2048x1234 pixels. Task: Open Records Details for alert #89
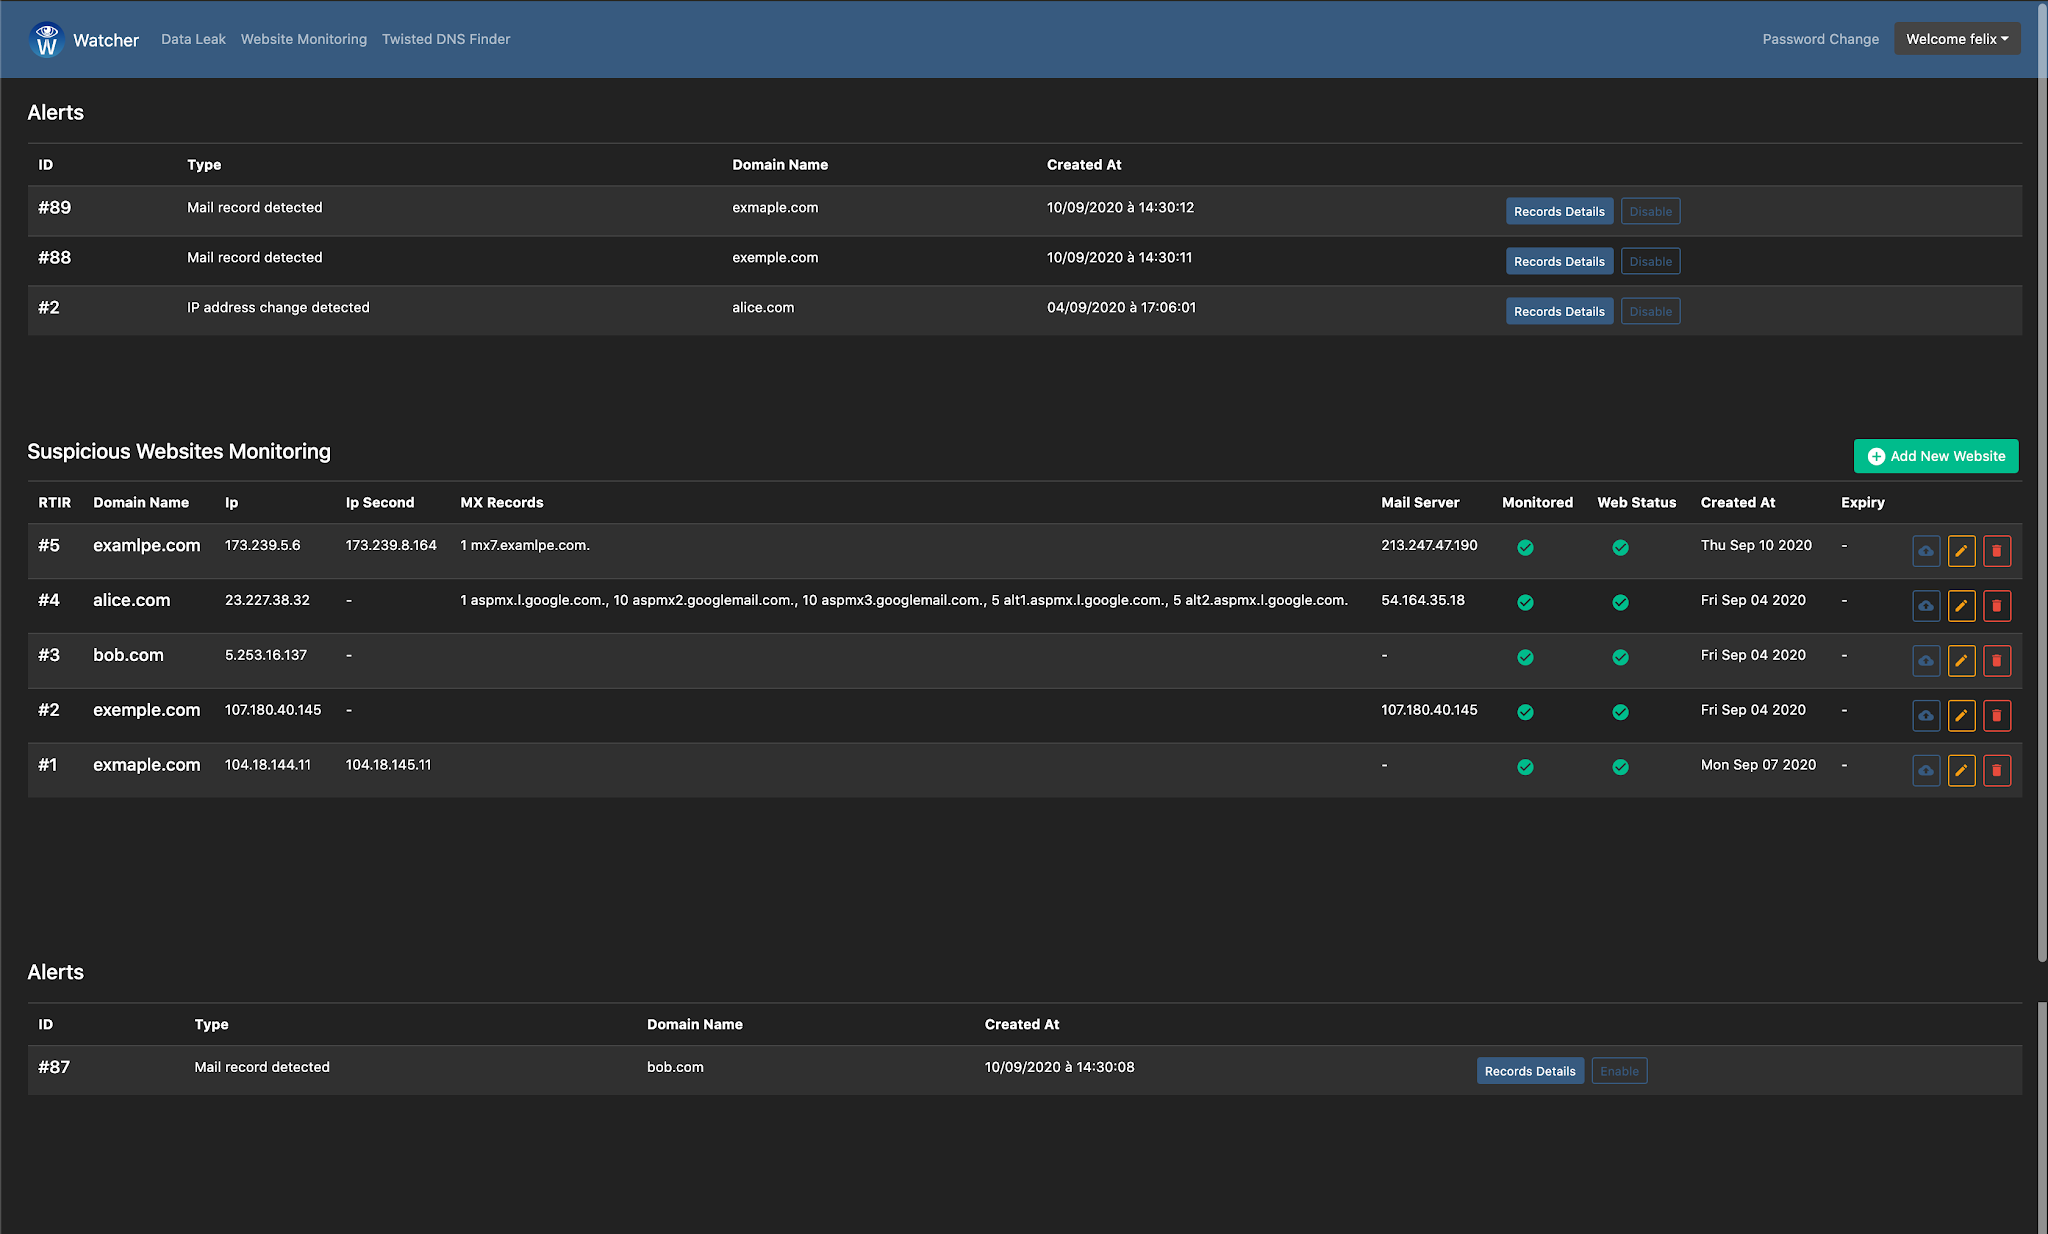[x=1558, y=211]
